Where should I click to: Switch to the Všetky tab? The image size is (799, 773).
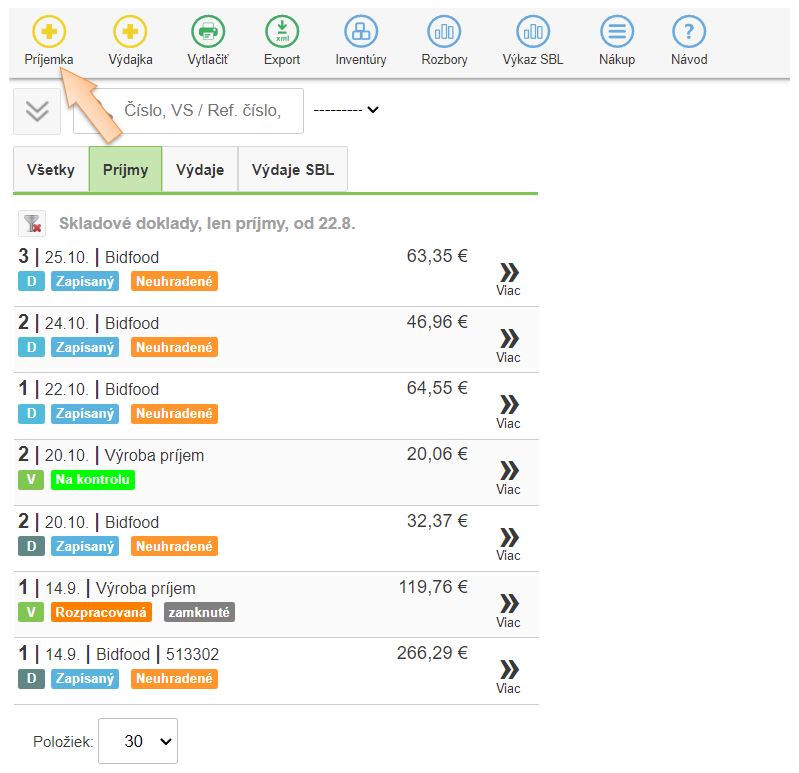coord(51,170)
